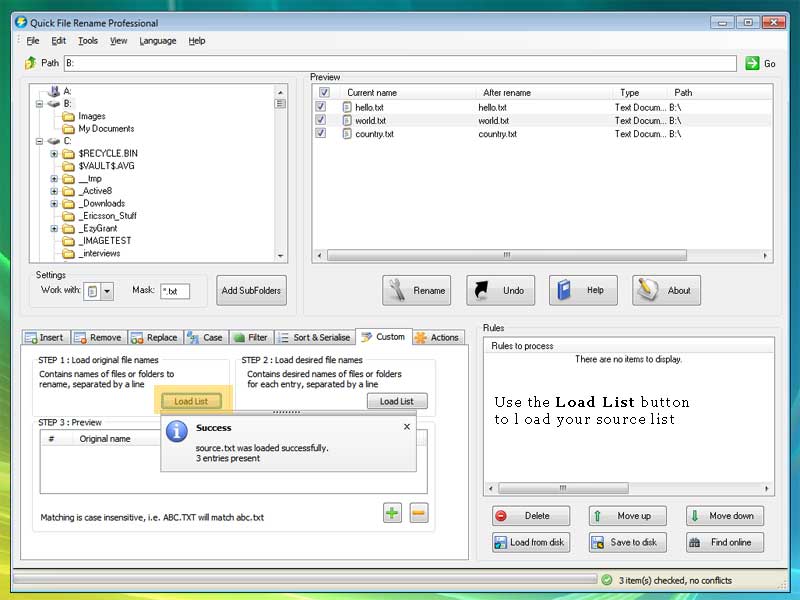Screen dimensions: 800x600
Task: Click the orange minus remove entry icon
Action: pyautogui.click(x=419, y=513)
